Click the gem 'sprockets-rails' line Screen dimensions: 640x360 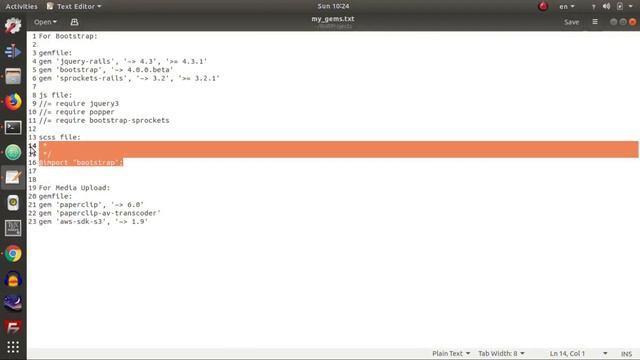click(x=129, y=78)
